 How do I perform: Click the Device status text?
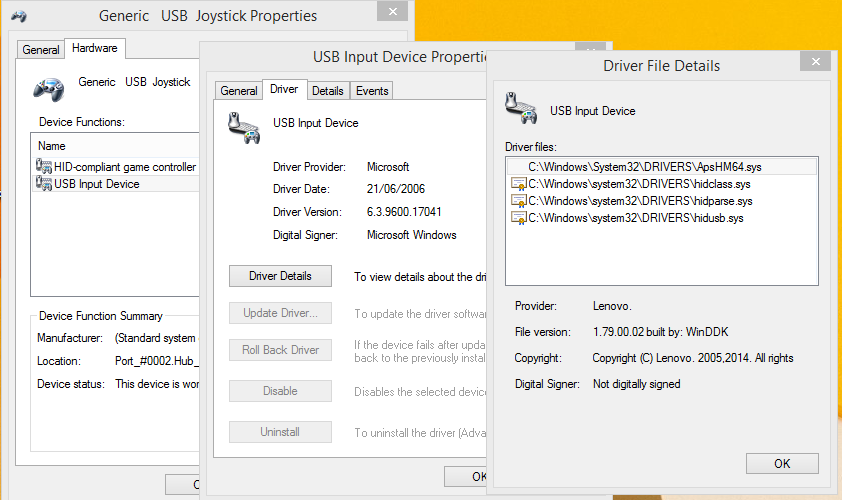pyautogui.click(x=157, y=384)
